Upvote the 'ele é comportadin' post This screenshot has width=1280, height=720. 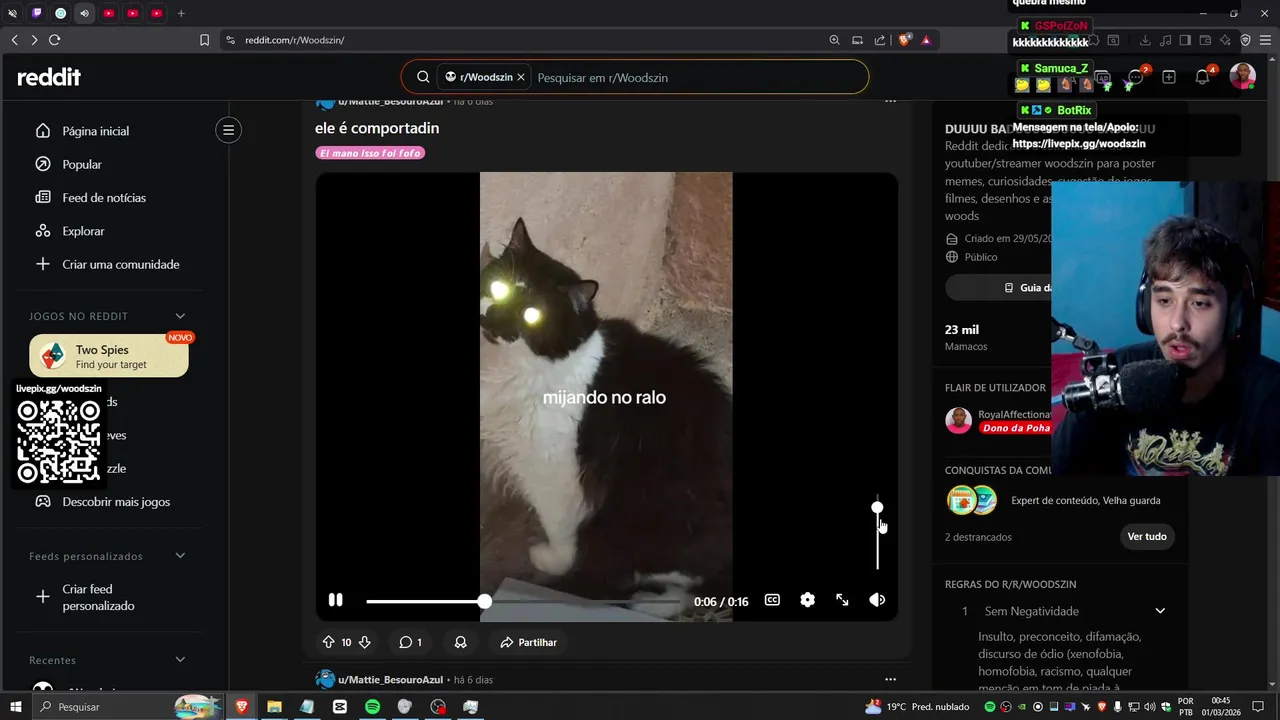tap(328, 642)
